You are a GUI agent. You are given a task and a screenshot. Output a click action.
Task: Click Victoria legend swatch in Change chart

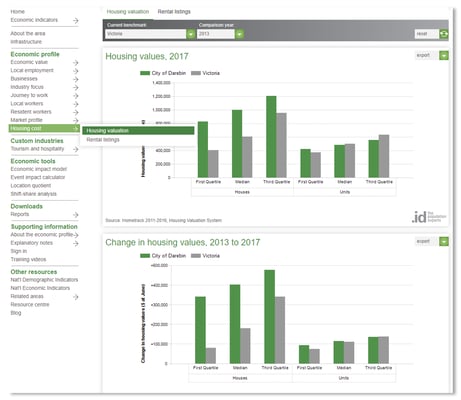click(196, 256)
